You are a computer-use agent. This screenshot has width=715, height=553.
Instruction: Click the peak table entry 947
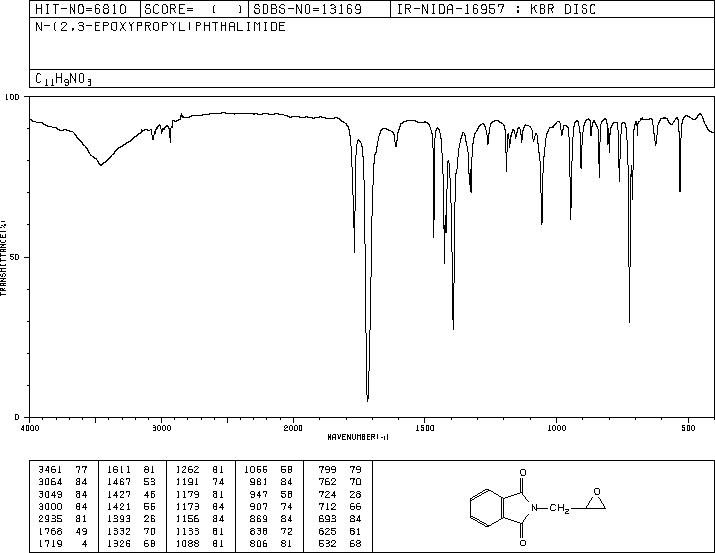(259, 494)
